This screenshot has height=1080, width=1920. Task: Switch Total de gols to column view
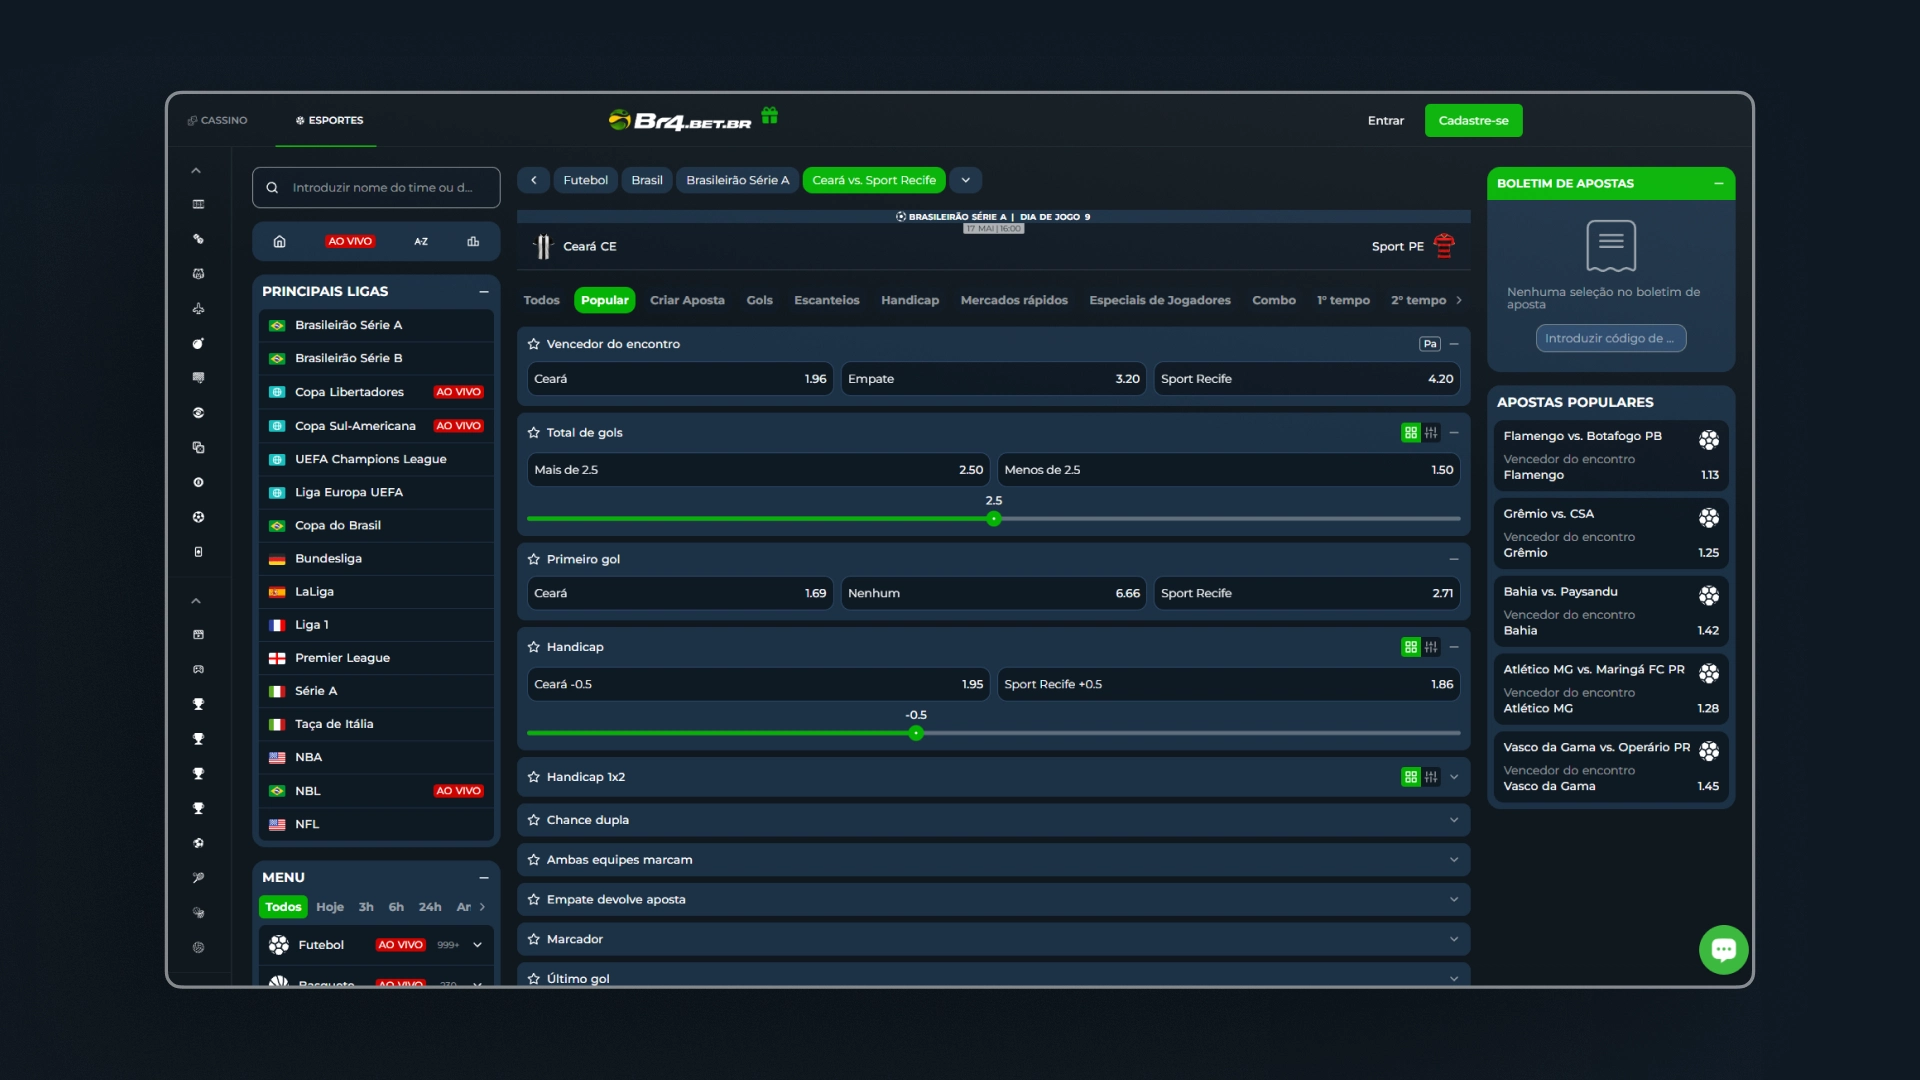tap(1431, 433)
